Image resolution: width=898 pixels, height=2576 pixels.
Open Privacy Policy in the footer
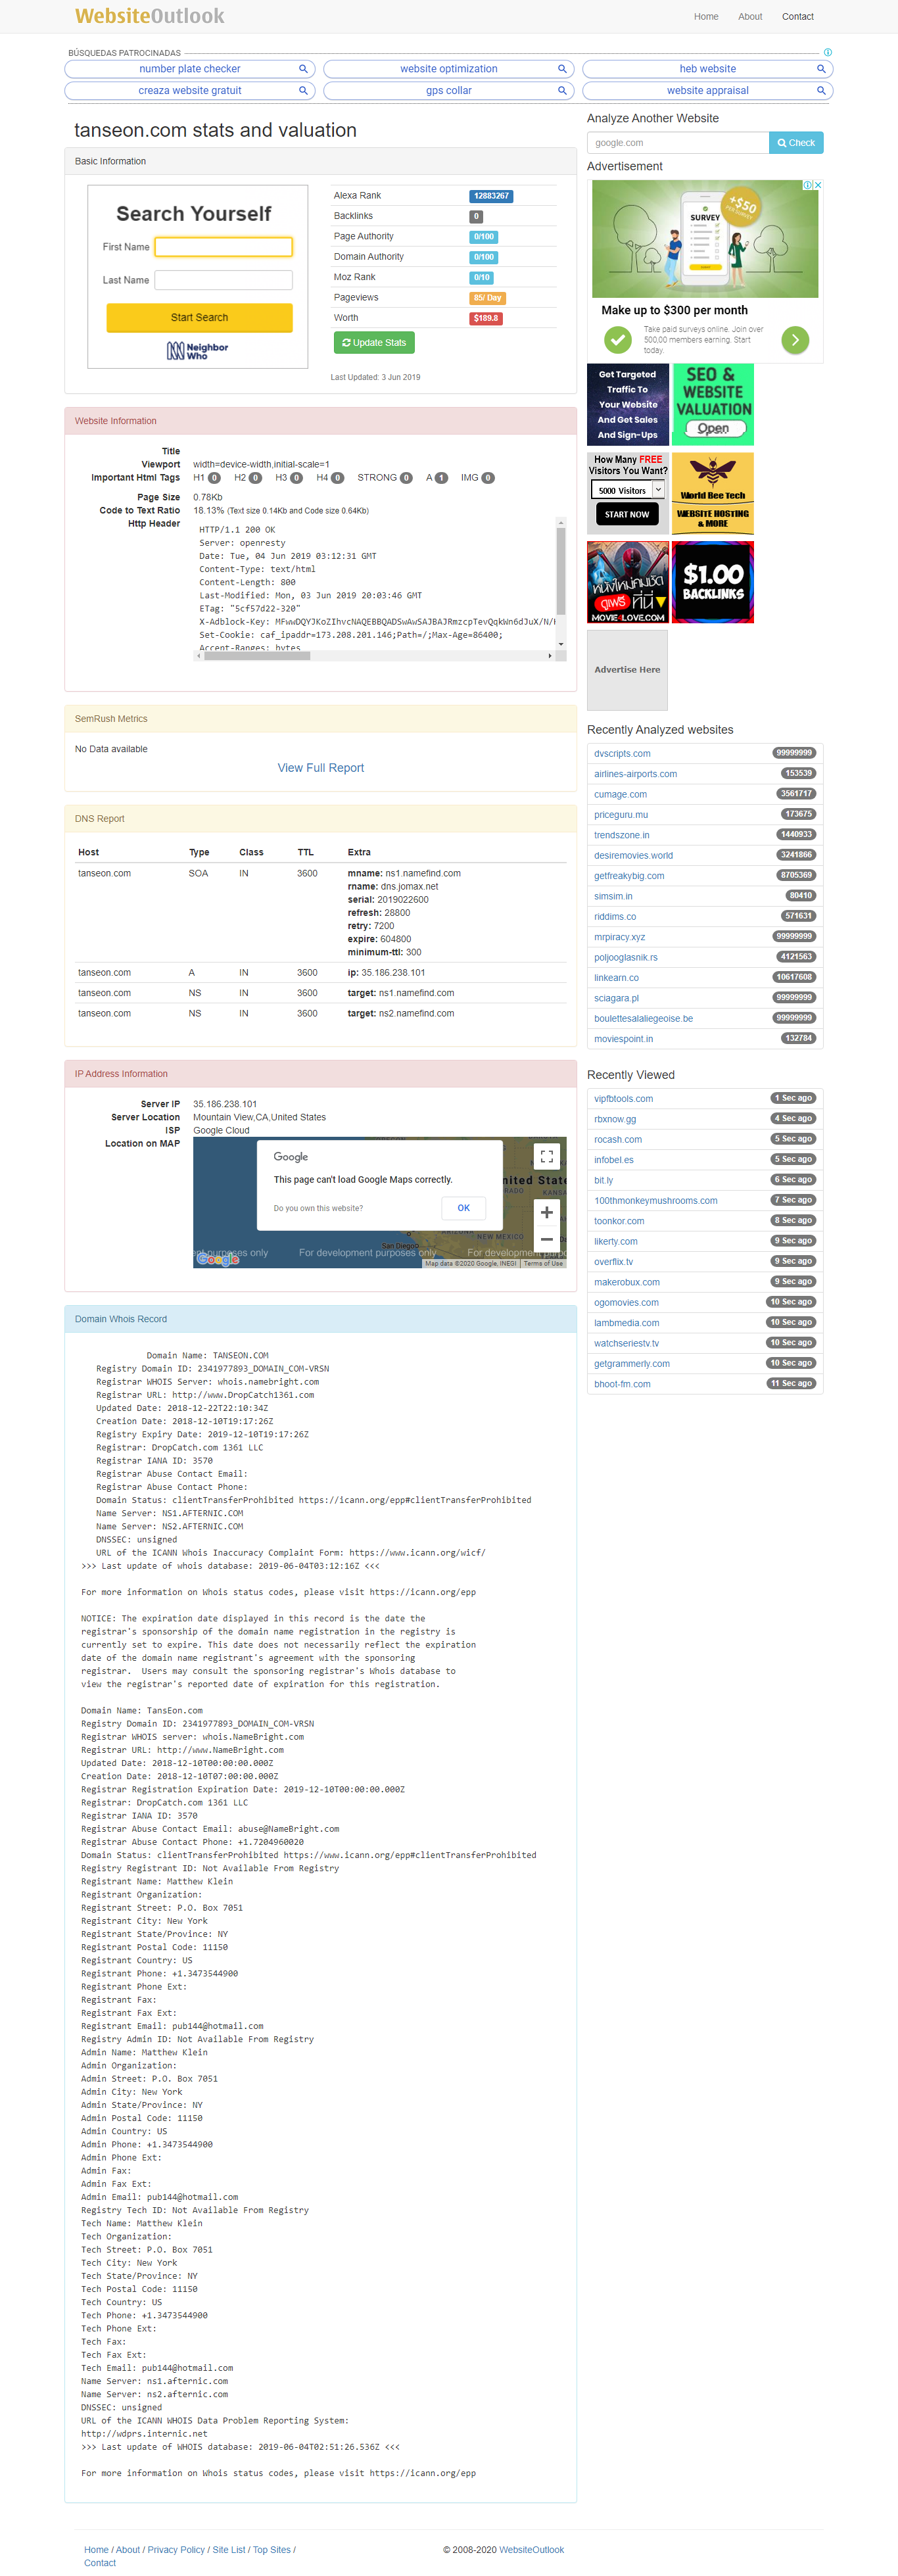click(176, 2549)
